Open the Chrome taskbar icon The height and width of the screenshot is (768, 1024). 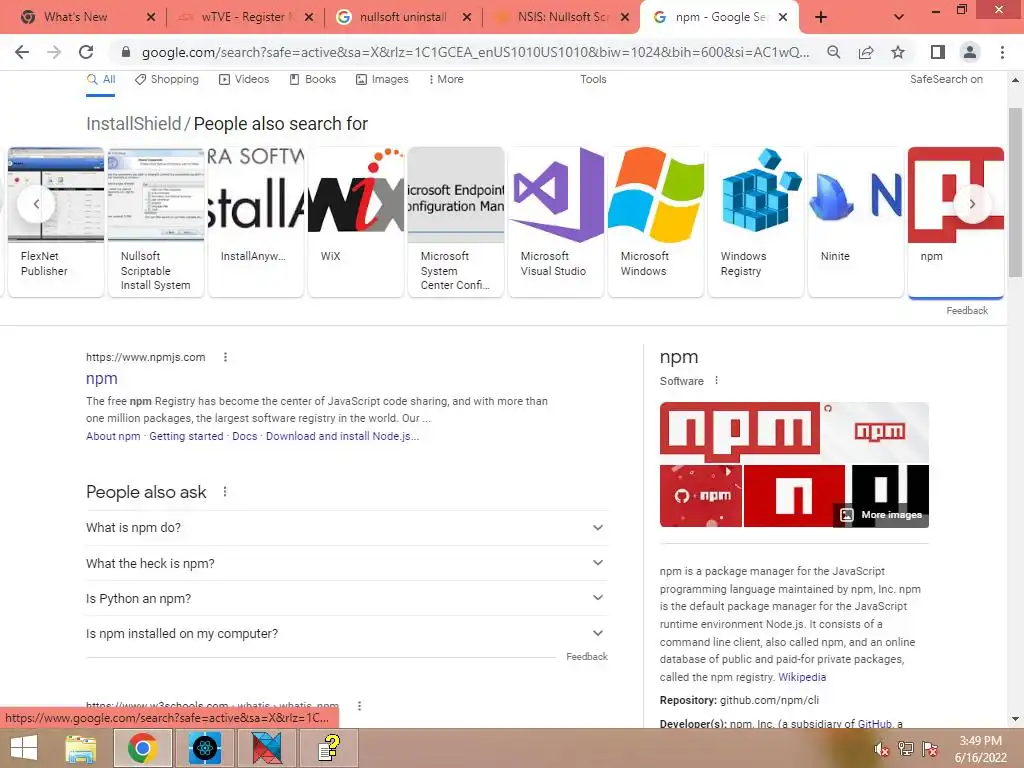[142, 748]
